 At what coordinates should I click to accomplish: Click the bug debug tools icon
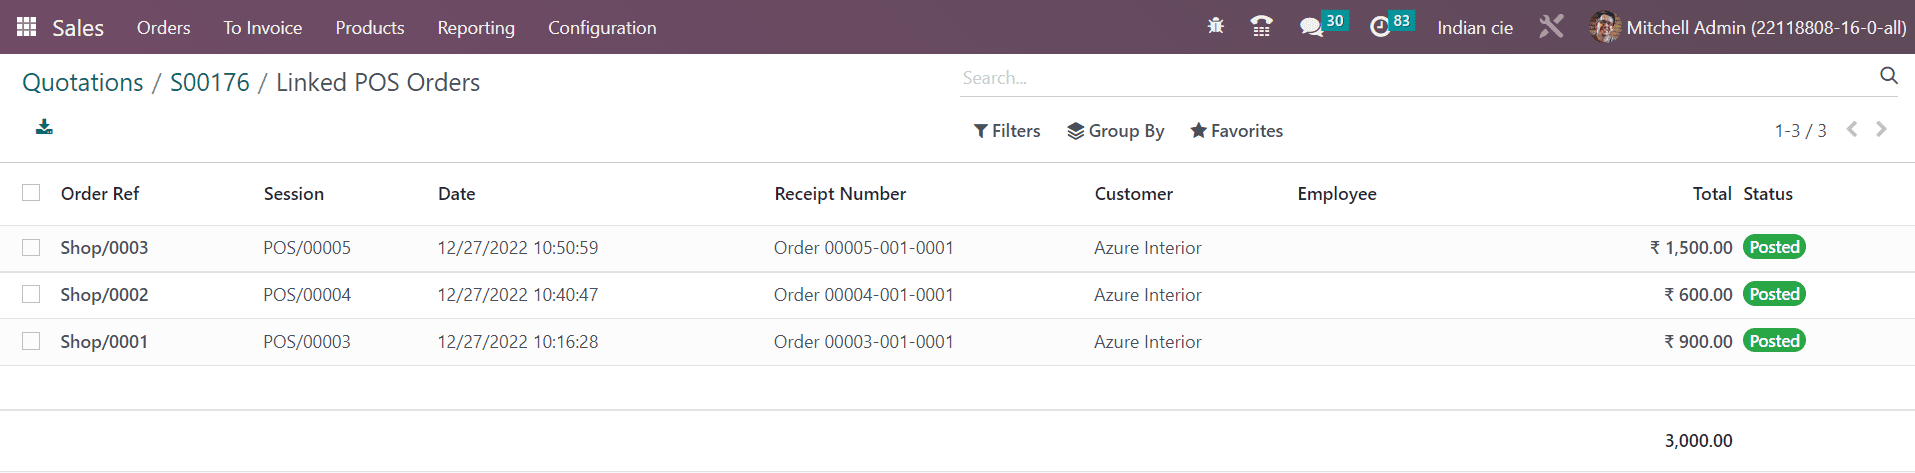(1216, 27)
